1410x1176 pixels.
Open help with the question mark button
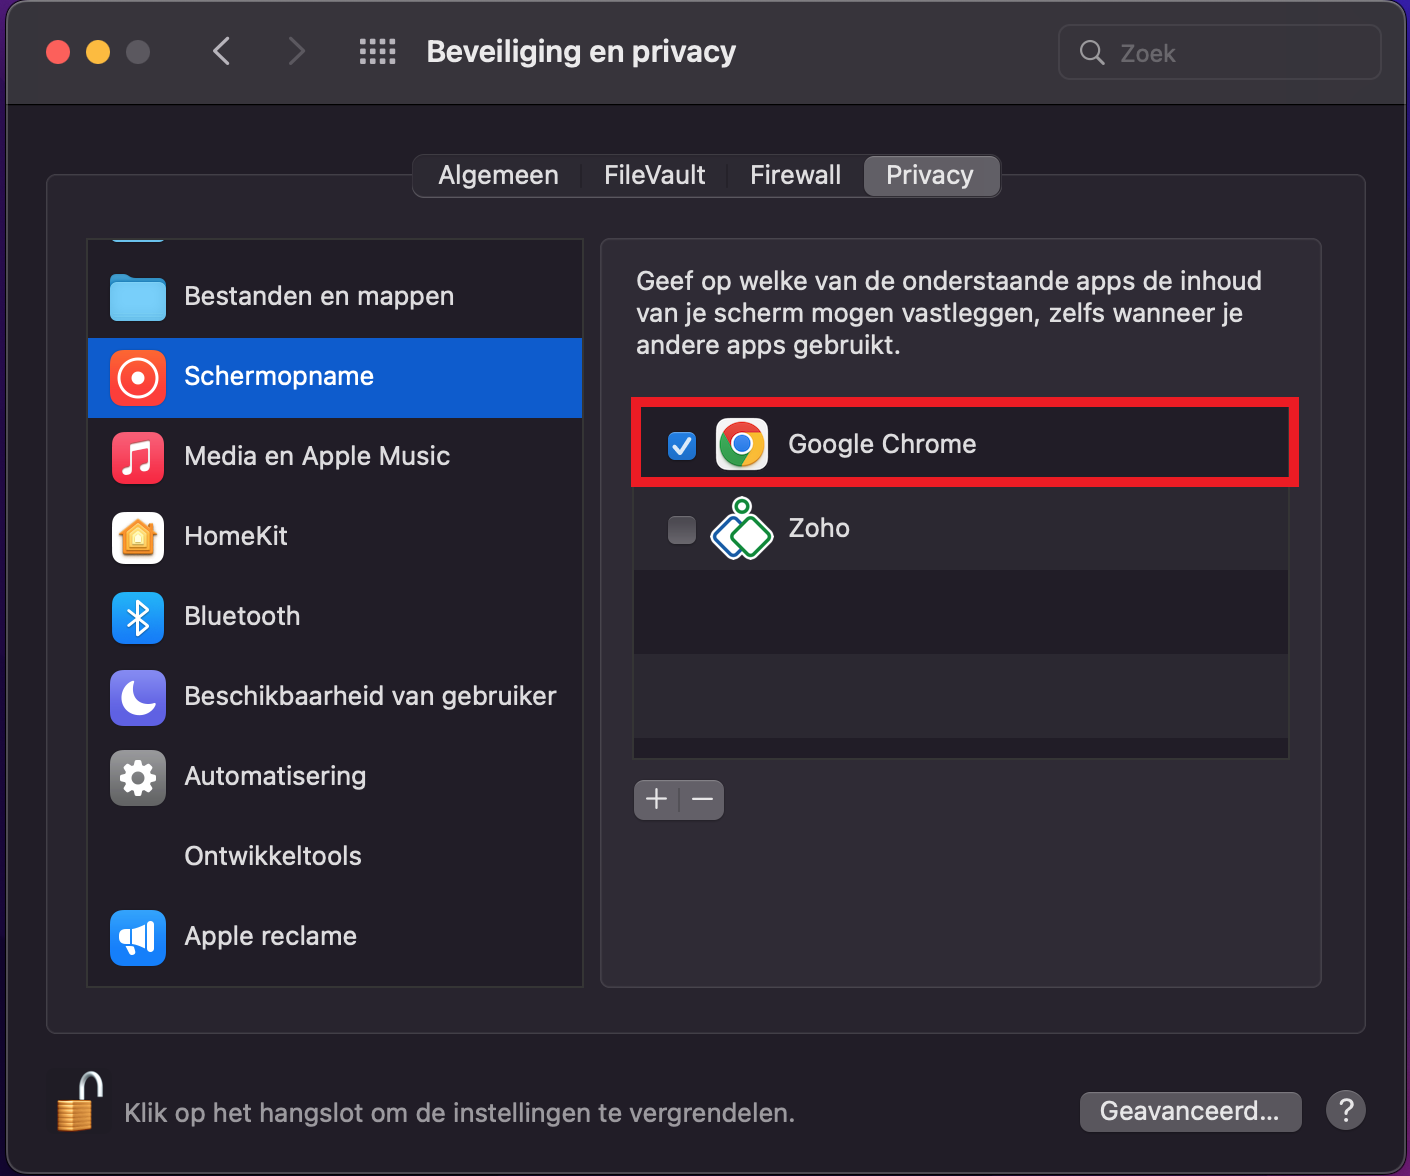tap(1346, 1110)
